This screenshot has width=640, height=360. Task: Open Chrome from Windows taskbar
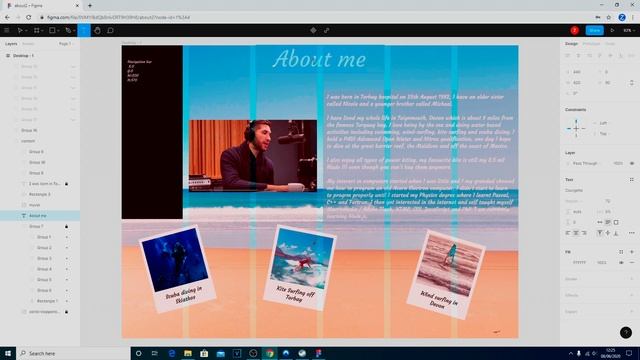click(269, 353)
